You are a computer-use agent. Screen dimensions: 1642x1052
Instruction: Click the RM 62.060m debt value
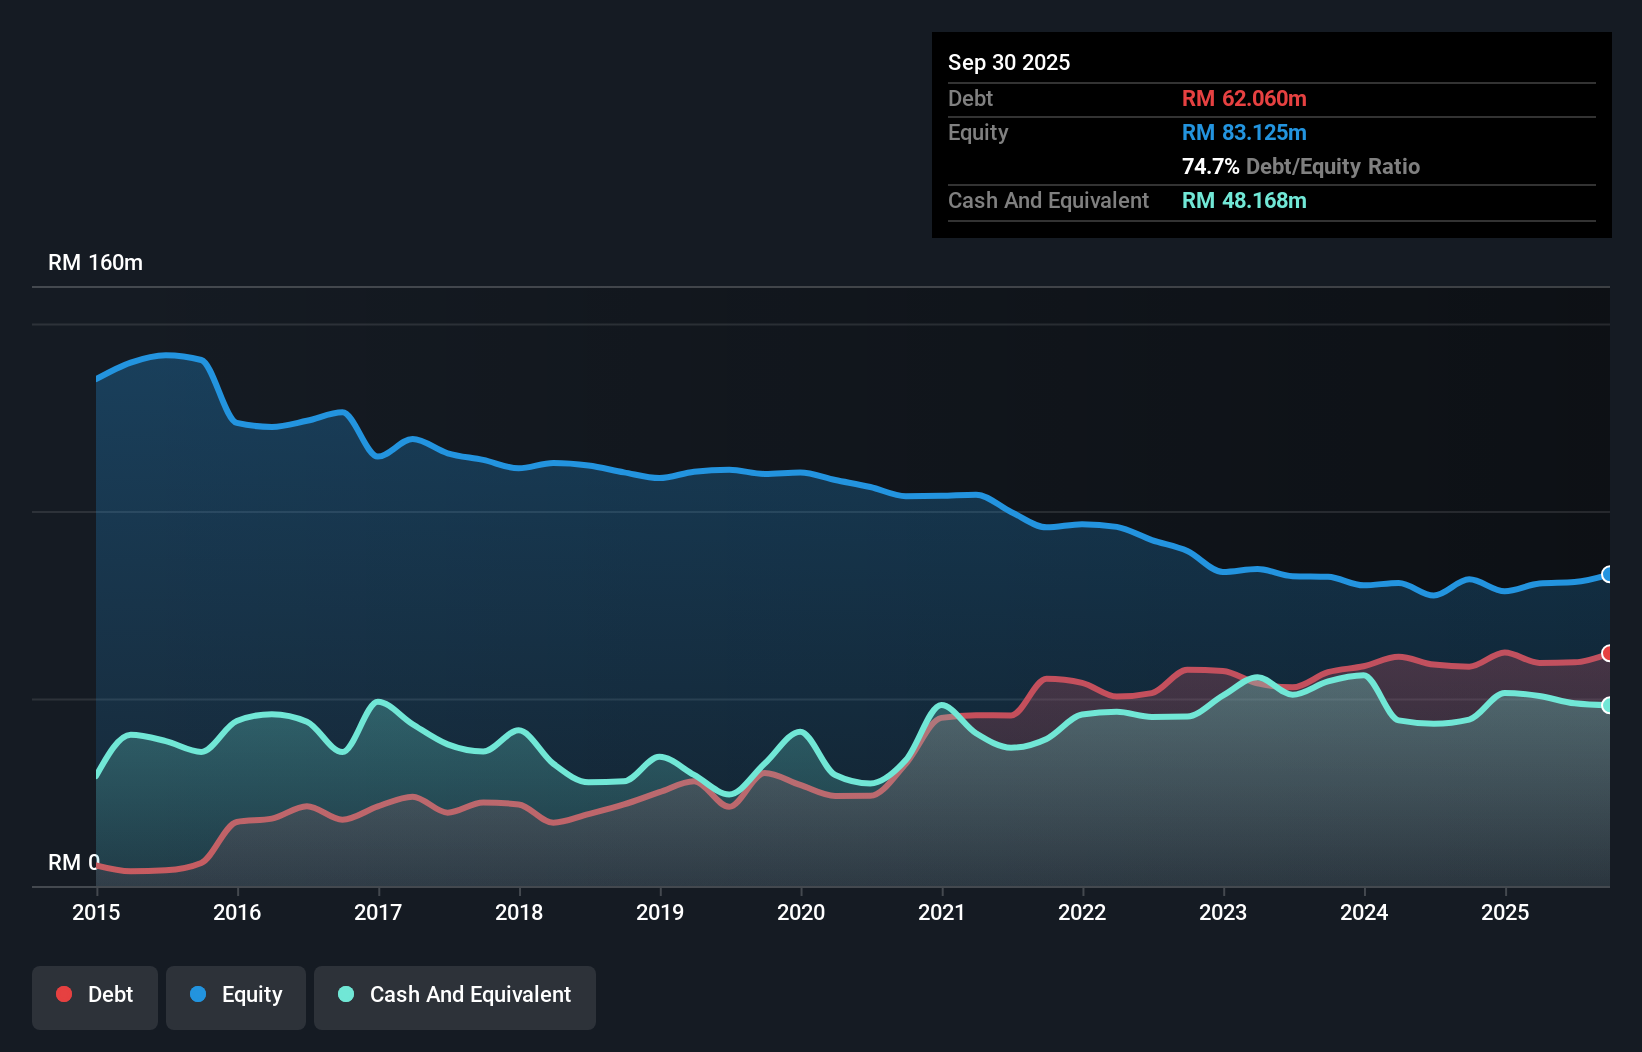1244,98
